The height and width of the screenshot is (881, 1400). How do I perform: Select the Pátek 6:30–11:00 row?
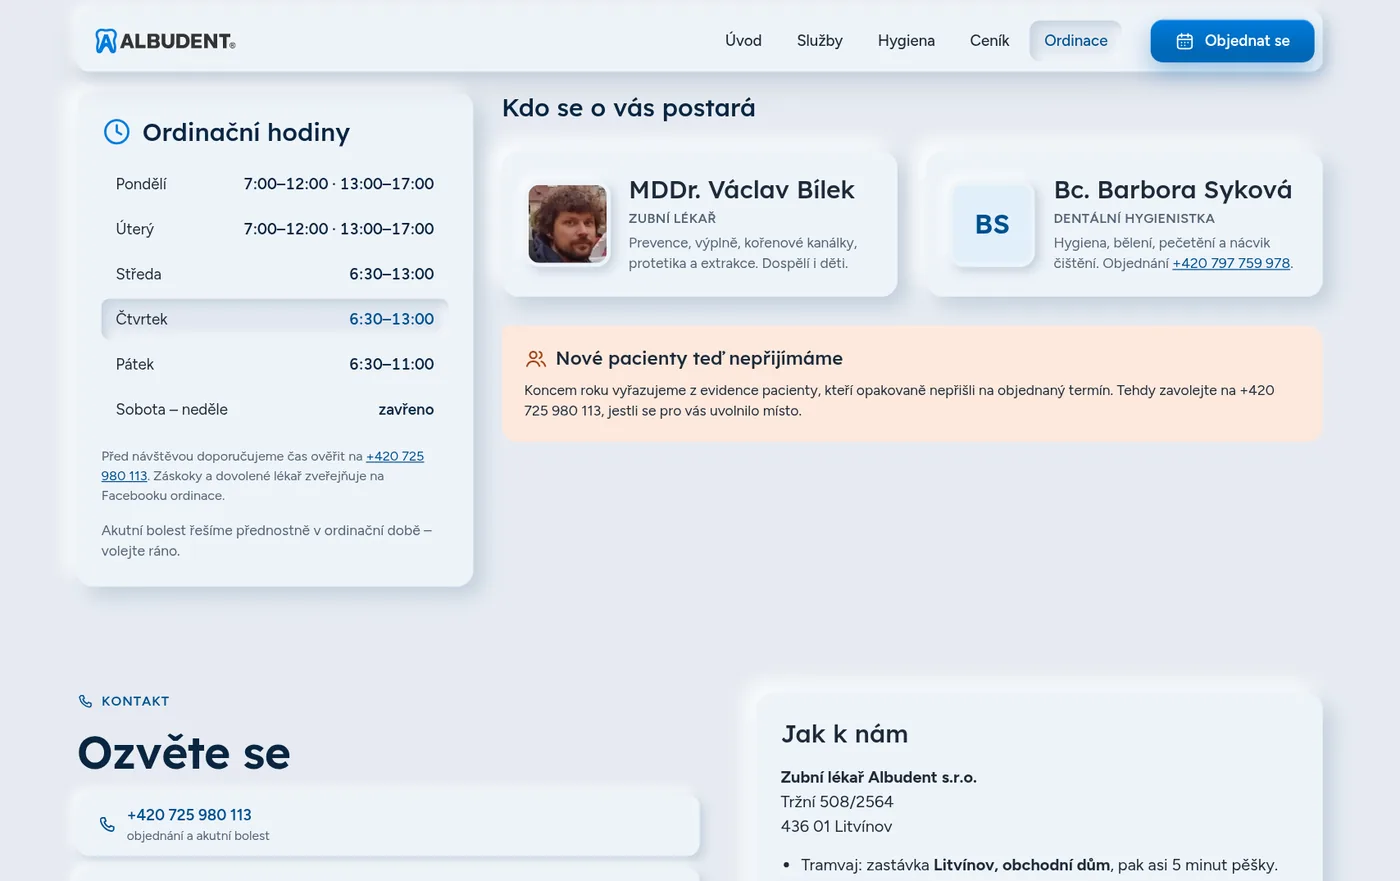pos(275,364)
